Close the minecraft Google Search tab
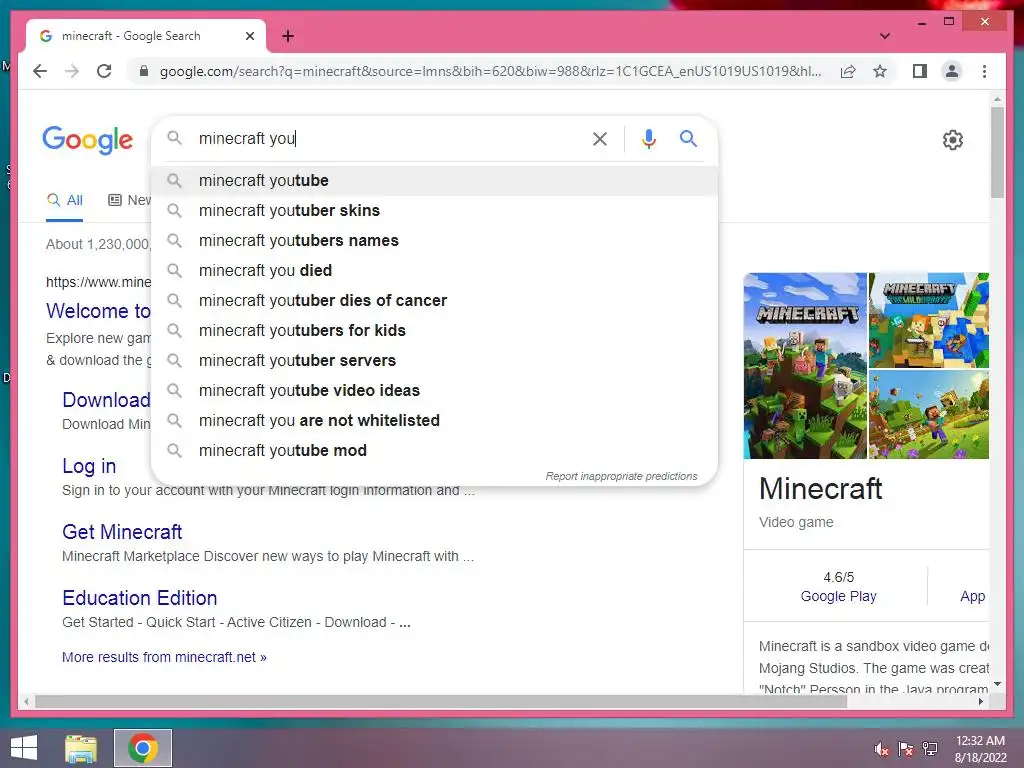The height and width of the screenshot is (768, 1024). (x=249, y=36)
